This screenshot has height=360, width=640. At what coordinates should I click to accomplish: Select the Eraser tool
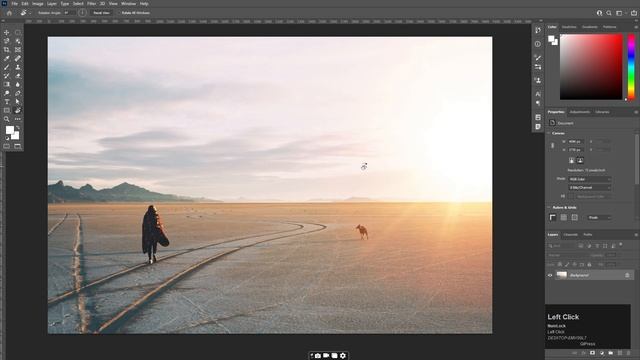[18, 76]
